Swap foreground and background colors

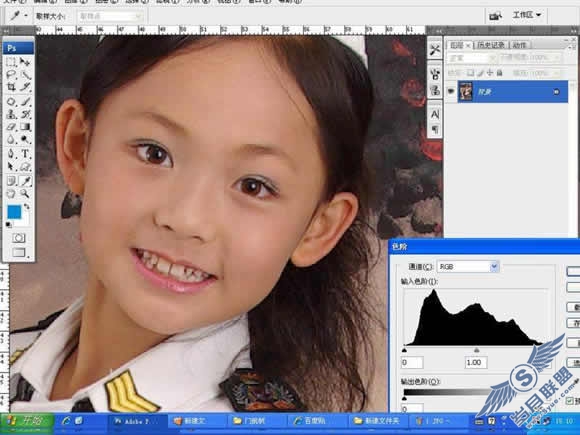(27, 206)
